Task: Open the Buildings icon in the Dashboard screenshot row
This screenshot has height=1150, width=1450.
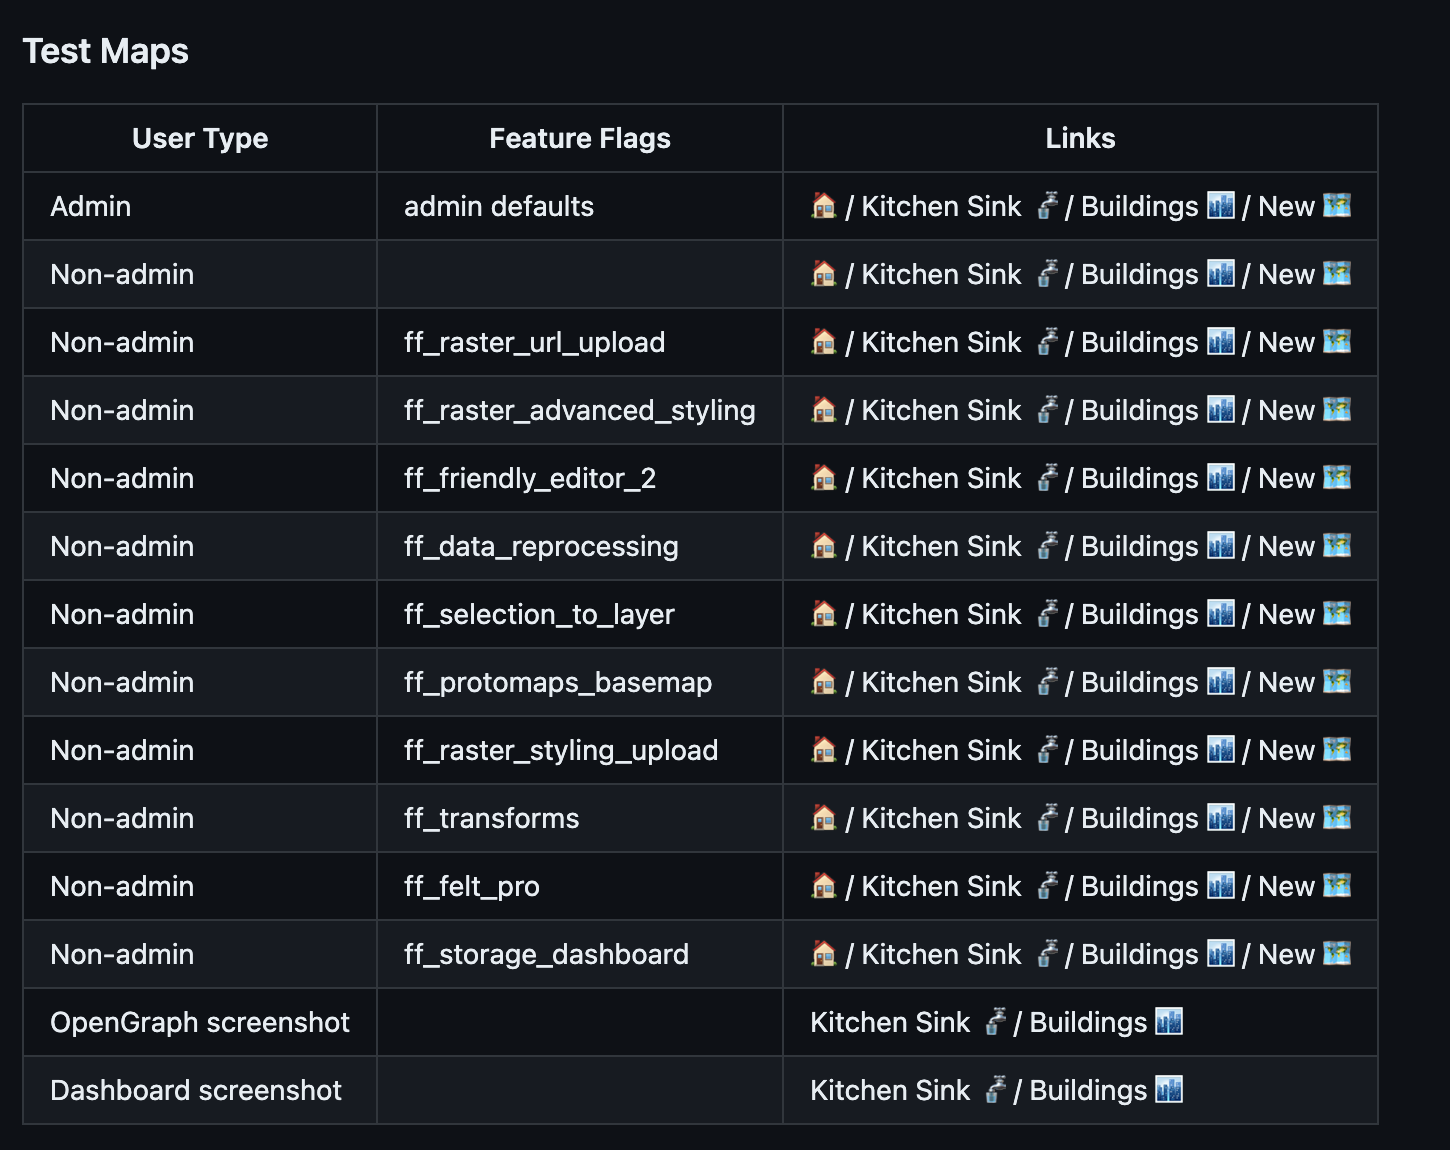Action: coord(1170,1090)
